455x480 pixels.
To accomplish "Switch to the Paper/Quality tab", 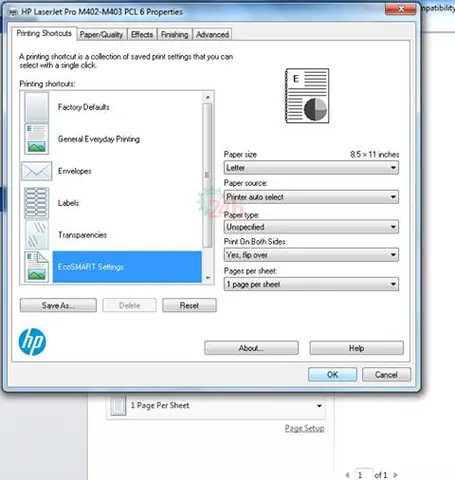I will point(101,35).
